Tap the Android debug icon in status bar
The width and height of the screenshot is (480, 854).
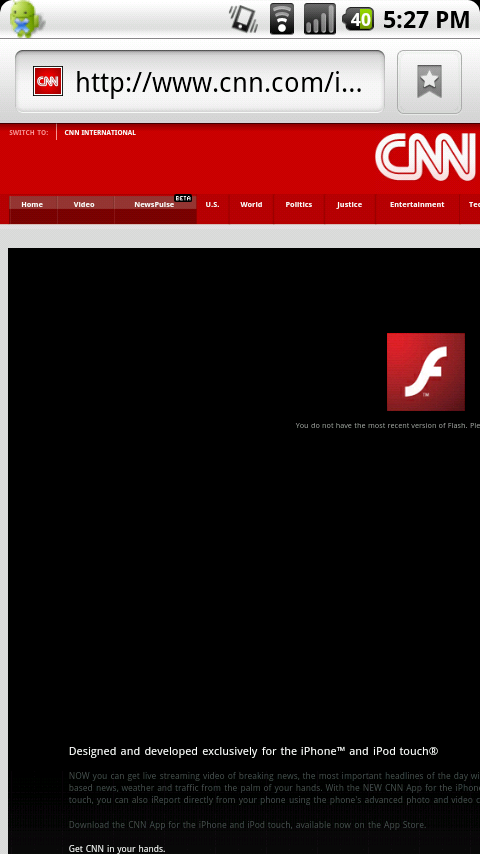(26, 19)
